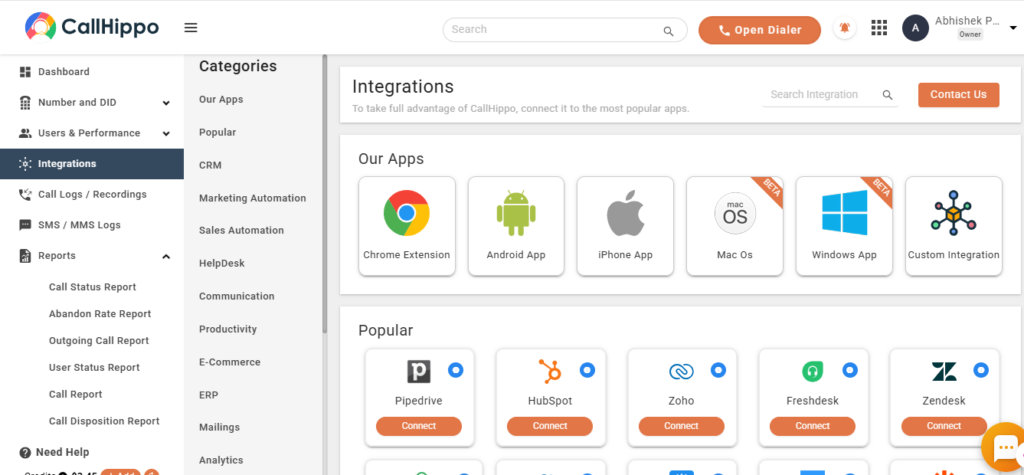Image resolution: width=1024 pixels, height=475 pixels.
Task: Open the CRM category
Action: point(210,165)
